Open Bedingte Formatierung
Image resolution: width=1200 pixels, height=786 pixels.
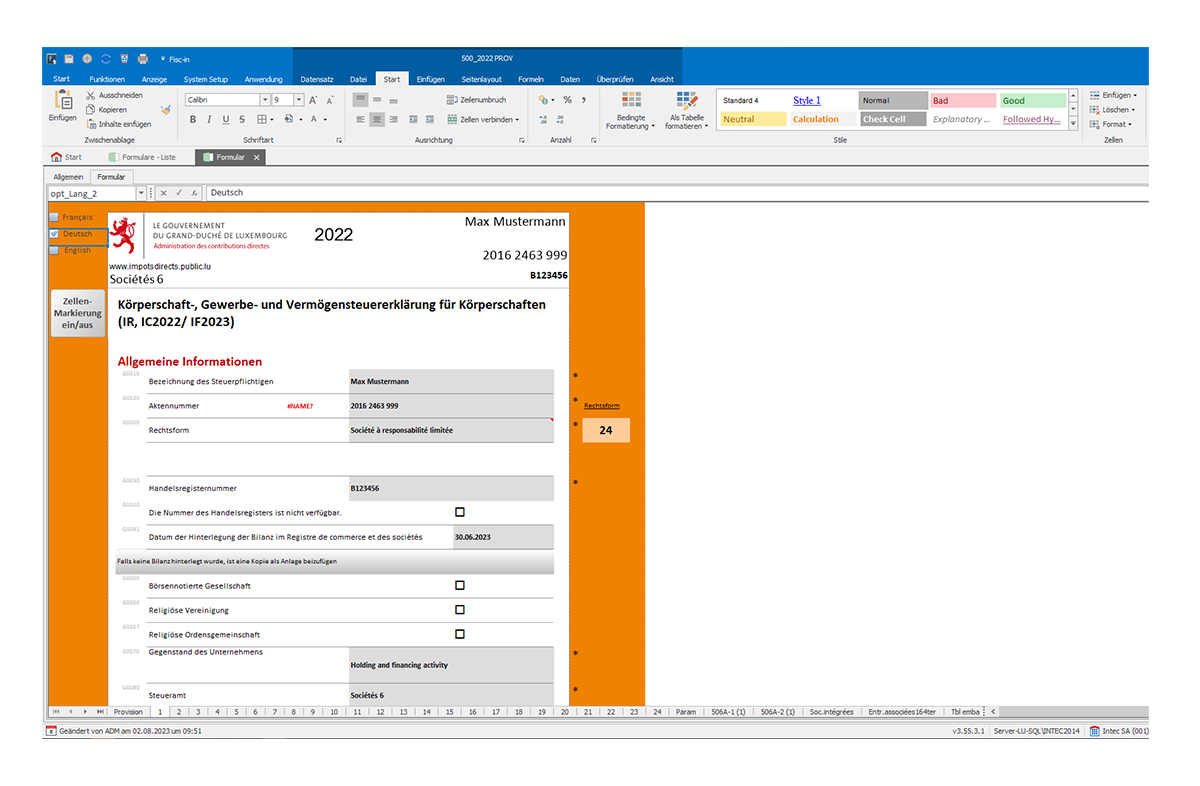pos(631,111)
